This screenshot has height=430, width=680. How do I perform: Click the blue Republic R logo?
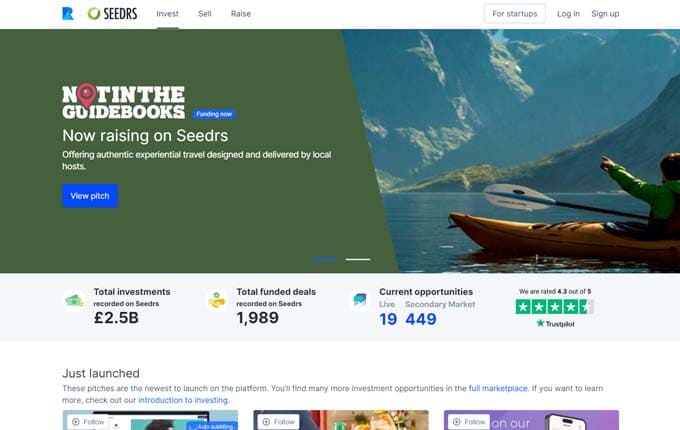coord(68,14)
